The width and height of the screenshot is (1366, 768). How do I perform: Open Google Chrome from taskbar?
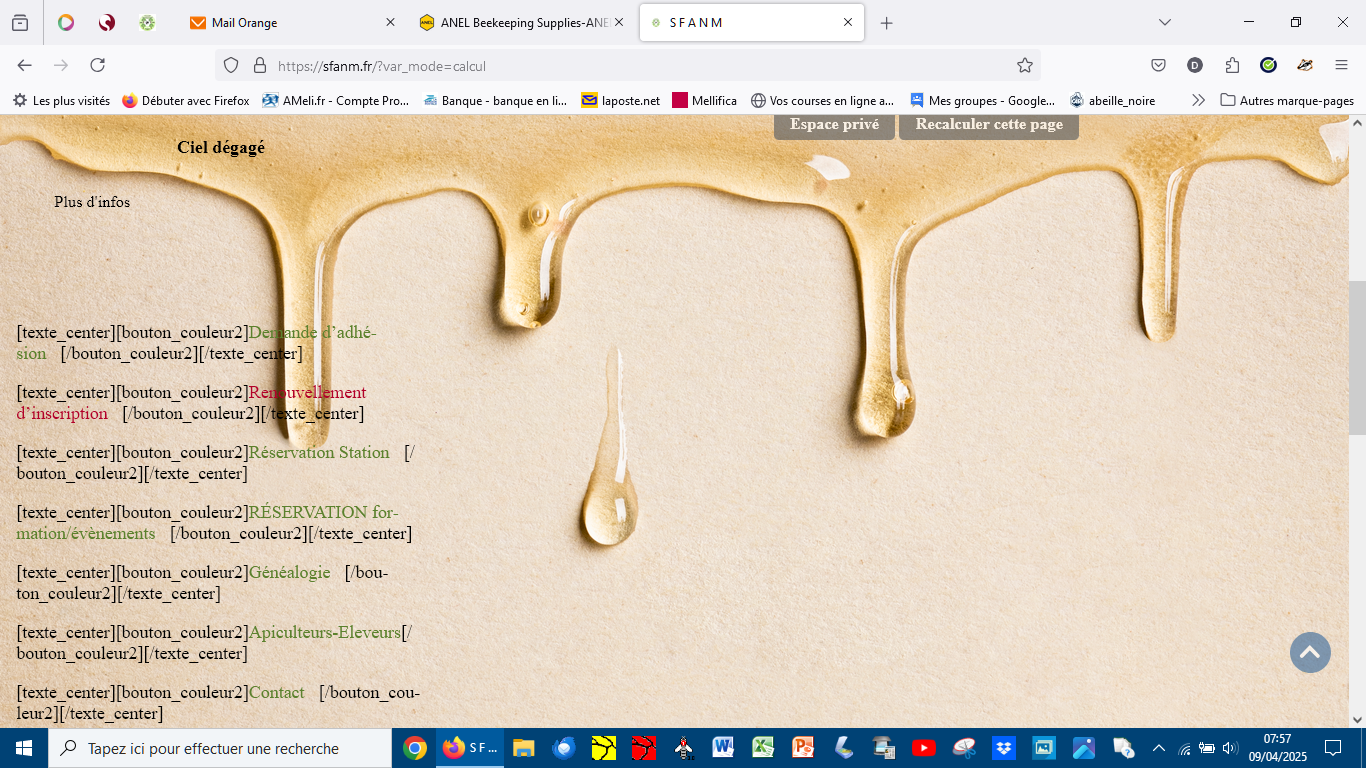click(x=415, y=748)
